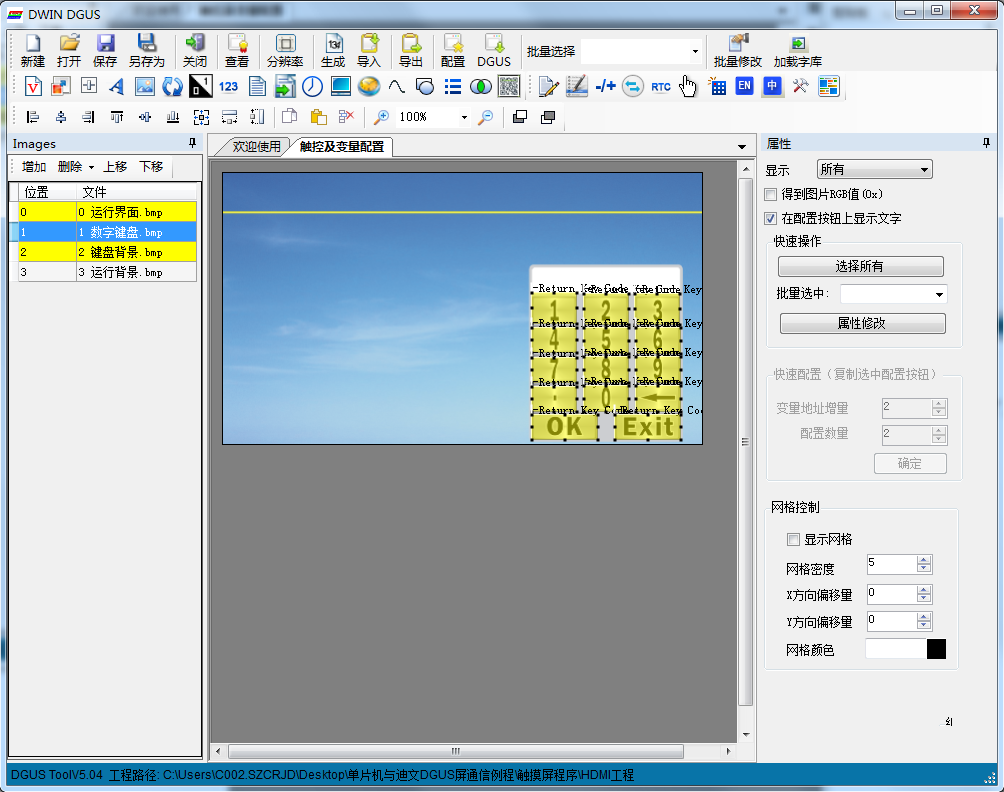Image resolution: width=1004 pixels, height=792 pixels.
Task: Click the 生成 generate icon
Action: pyautogui.click(x=333, y=51)
